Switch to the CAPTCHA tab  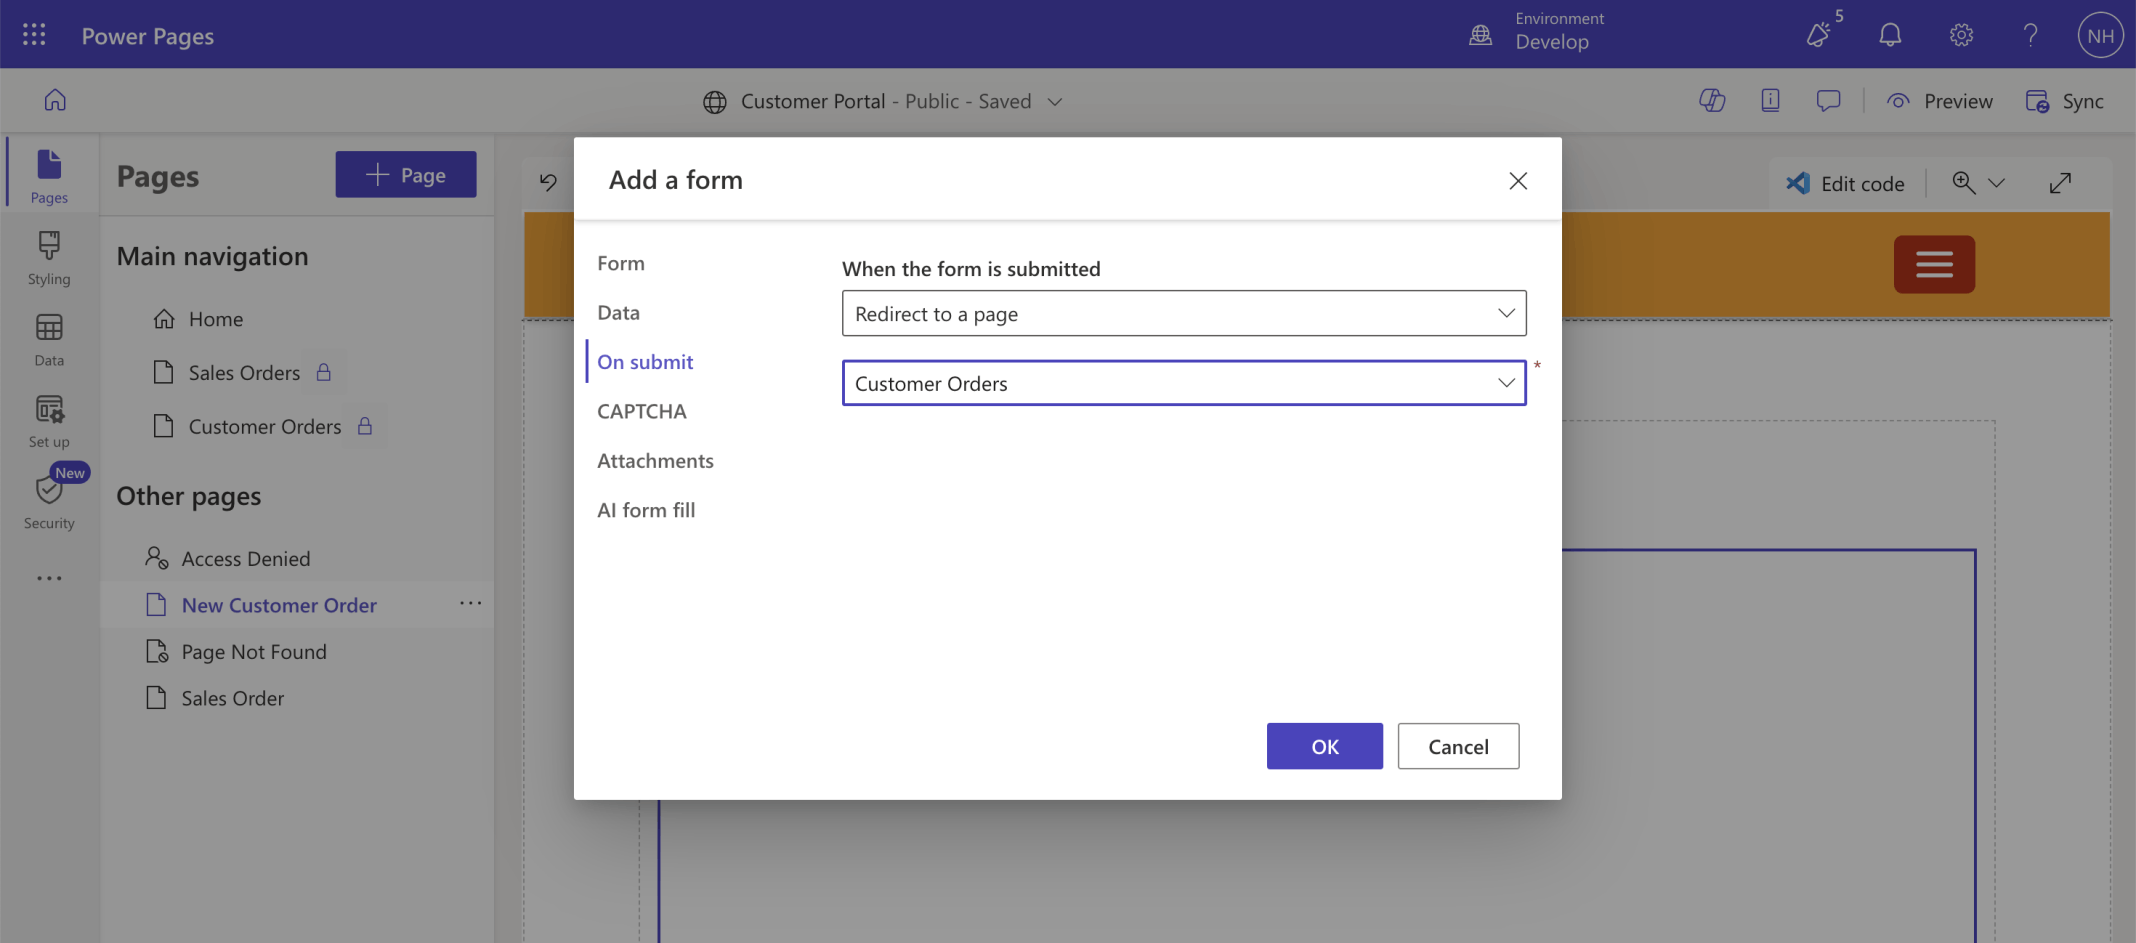(641, 411)
